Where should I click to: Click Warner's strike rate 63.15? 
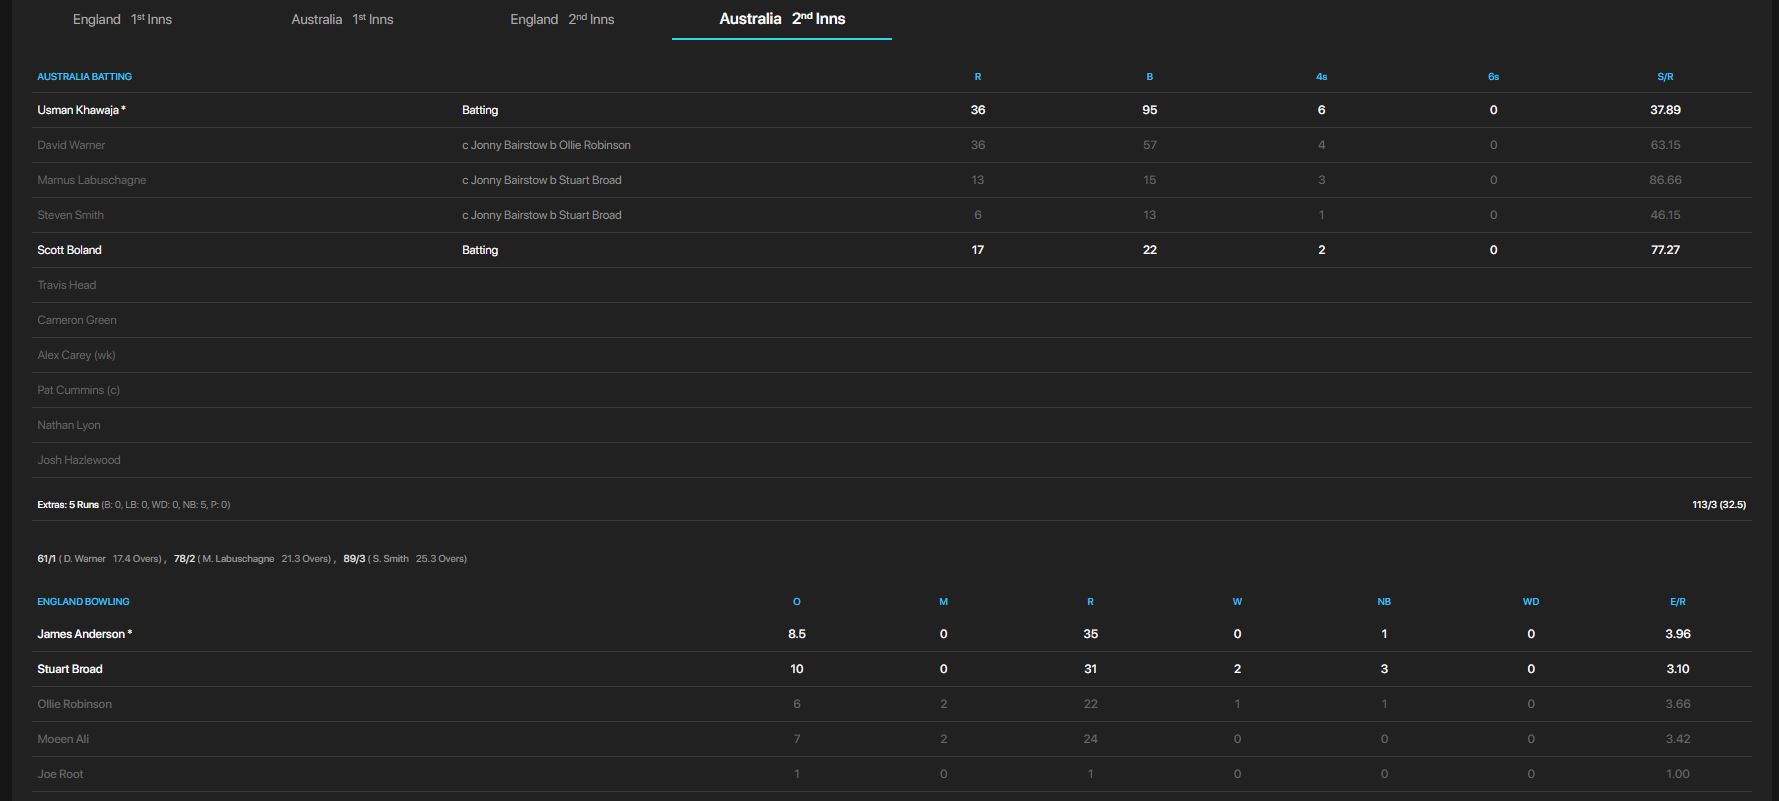pyautogui.click(x=1665, y=145)
